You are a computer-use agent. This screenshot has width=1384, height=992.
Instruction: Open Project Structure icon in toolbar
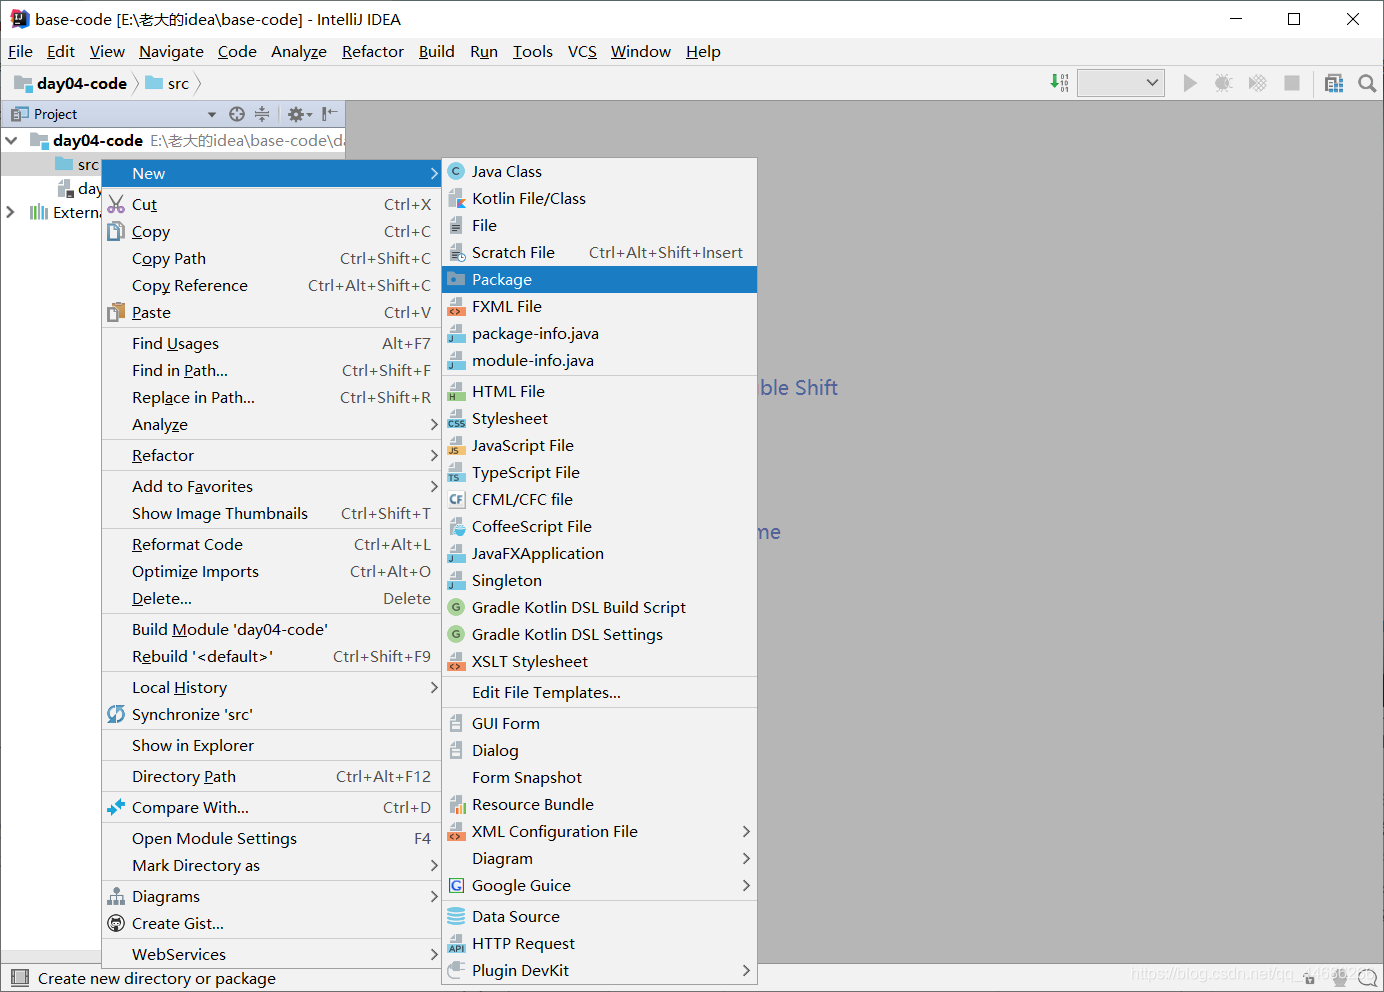click(x=1334, y=83)
